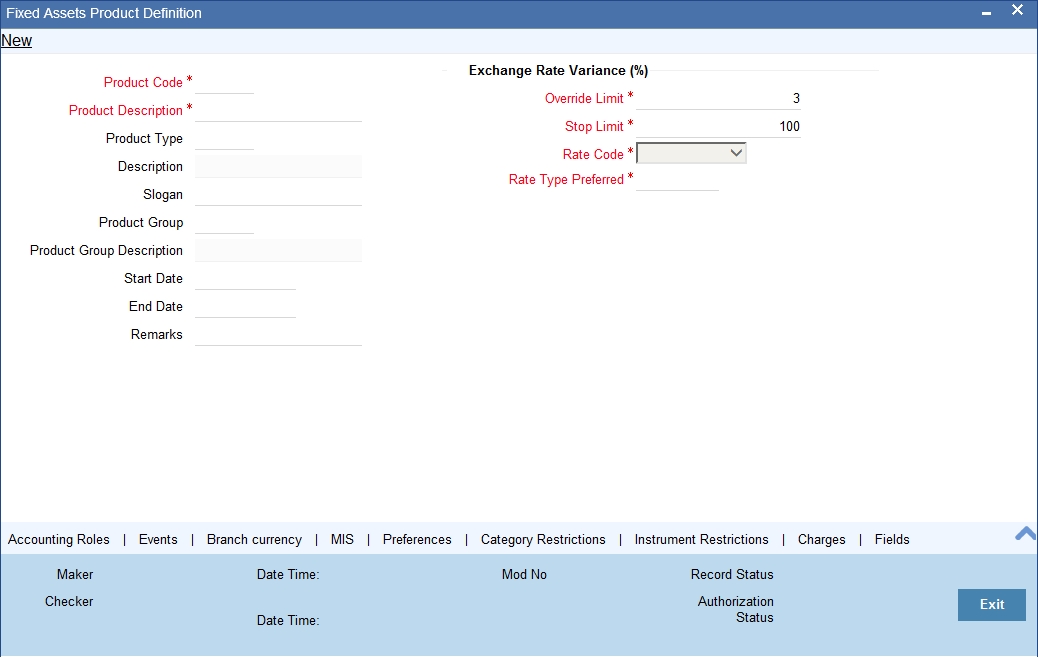The image size is (1038, 658).
Task: Focus the End Date input field
Action: tap(246, 306)
